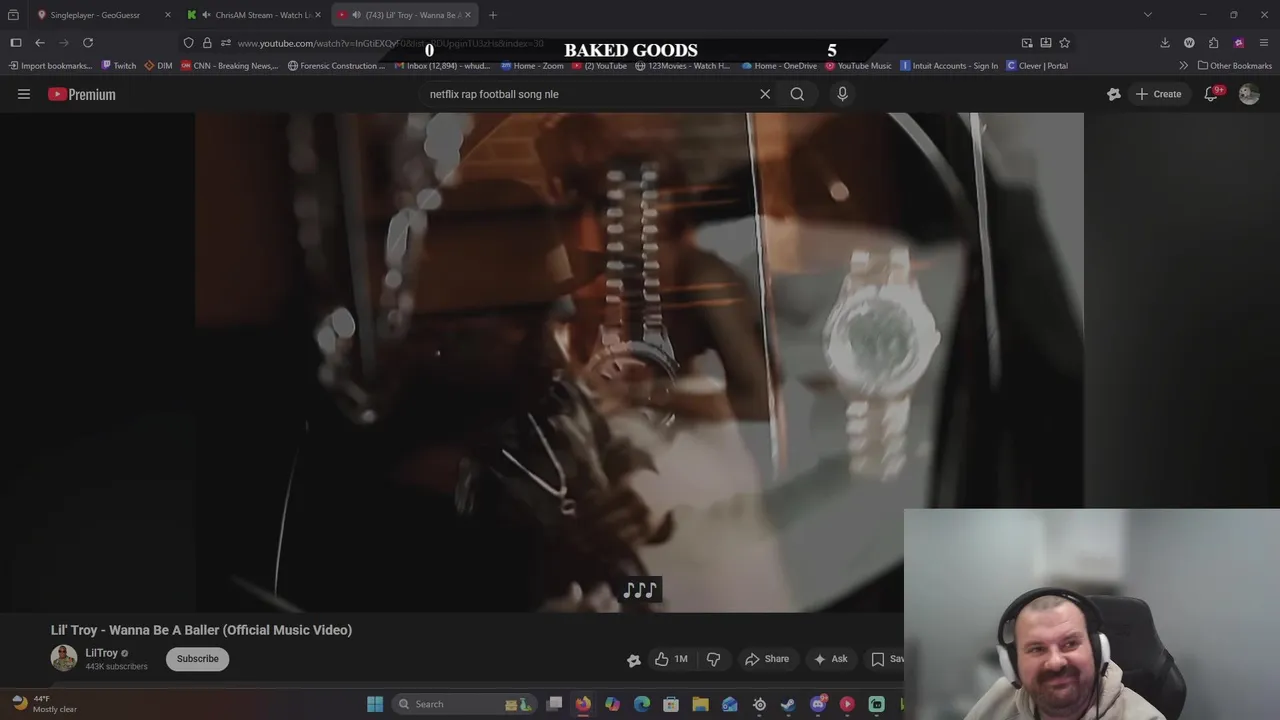Open YouTube notifications bell

click(1211, 94)
